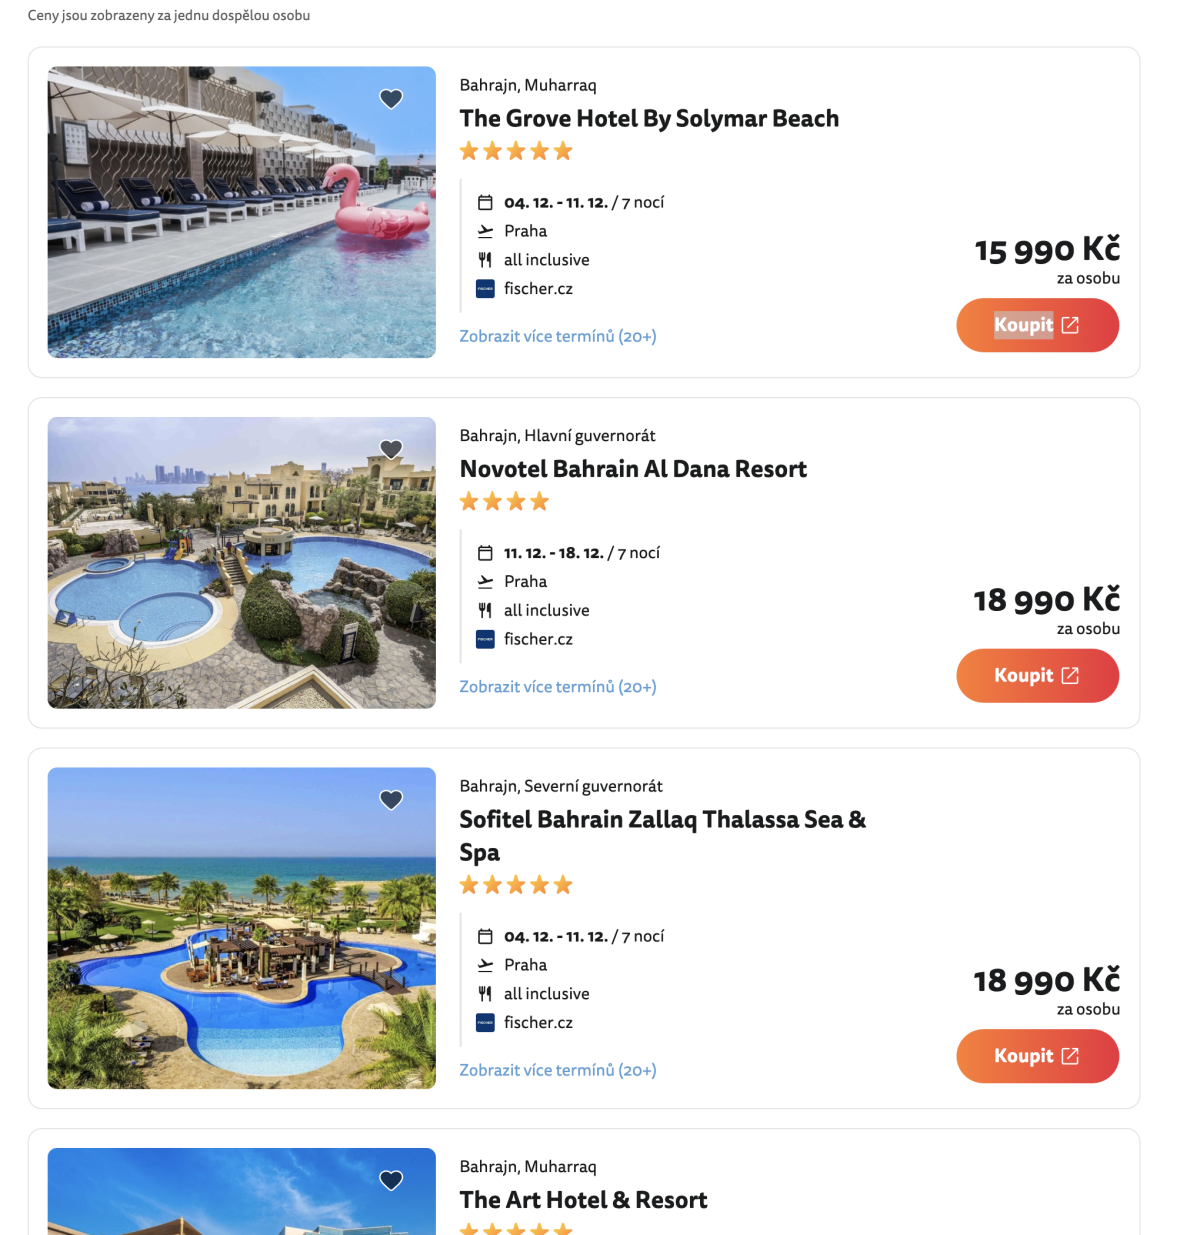The height and width of the screenshot is (1235, 1200).
Task: Open The Grove Hotel By Solymar Beach title
Action: (649, 119)
